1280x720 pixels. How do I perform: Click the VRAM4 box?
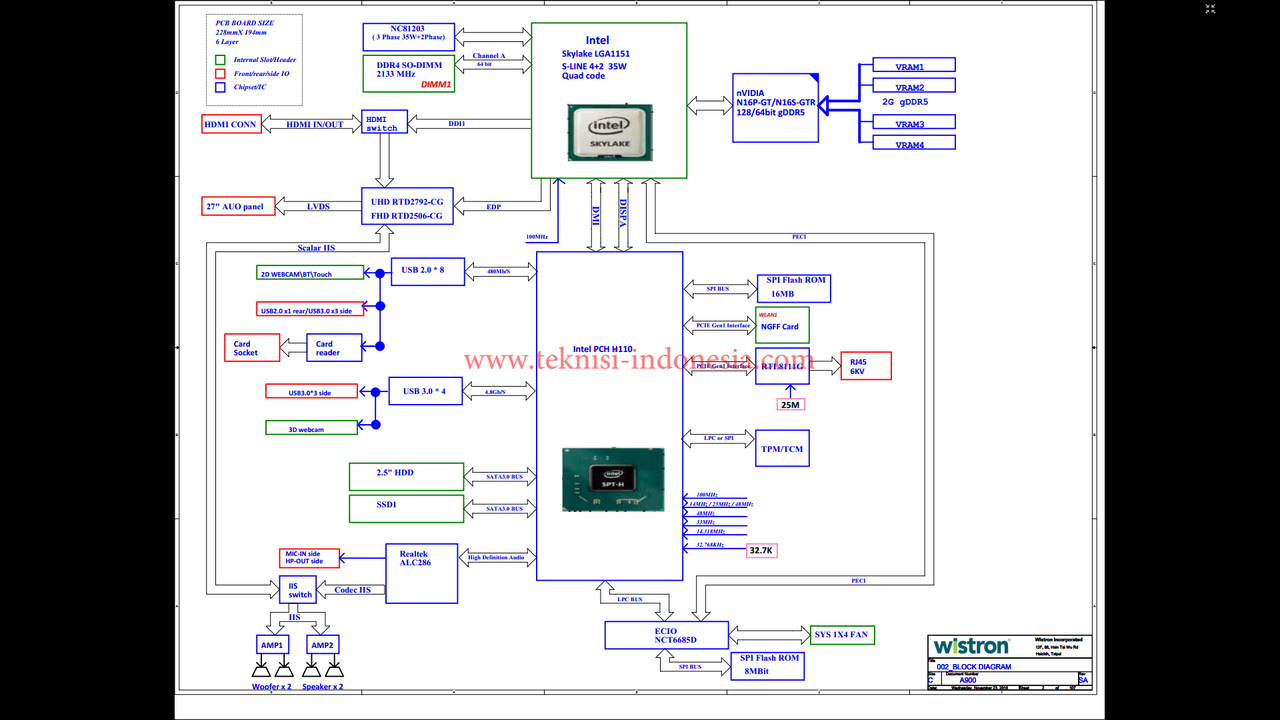(913, 144)
